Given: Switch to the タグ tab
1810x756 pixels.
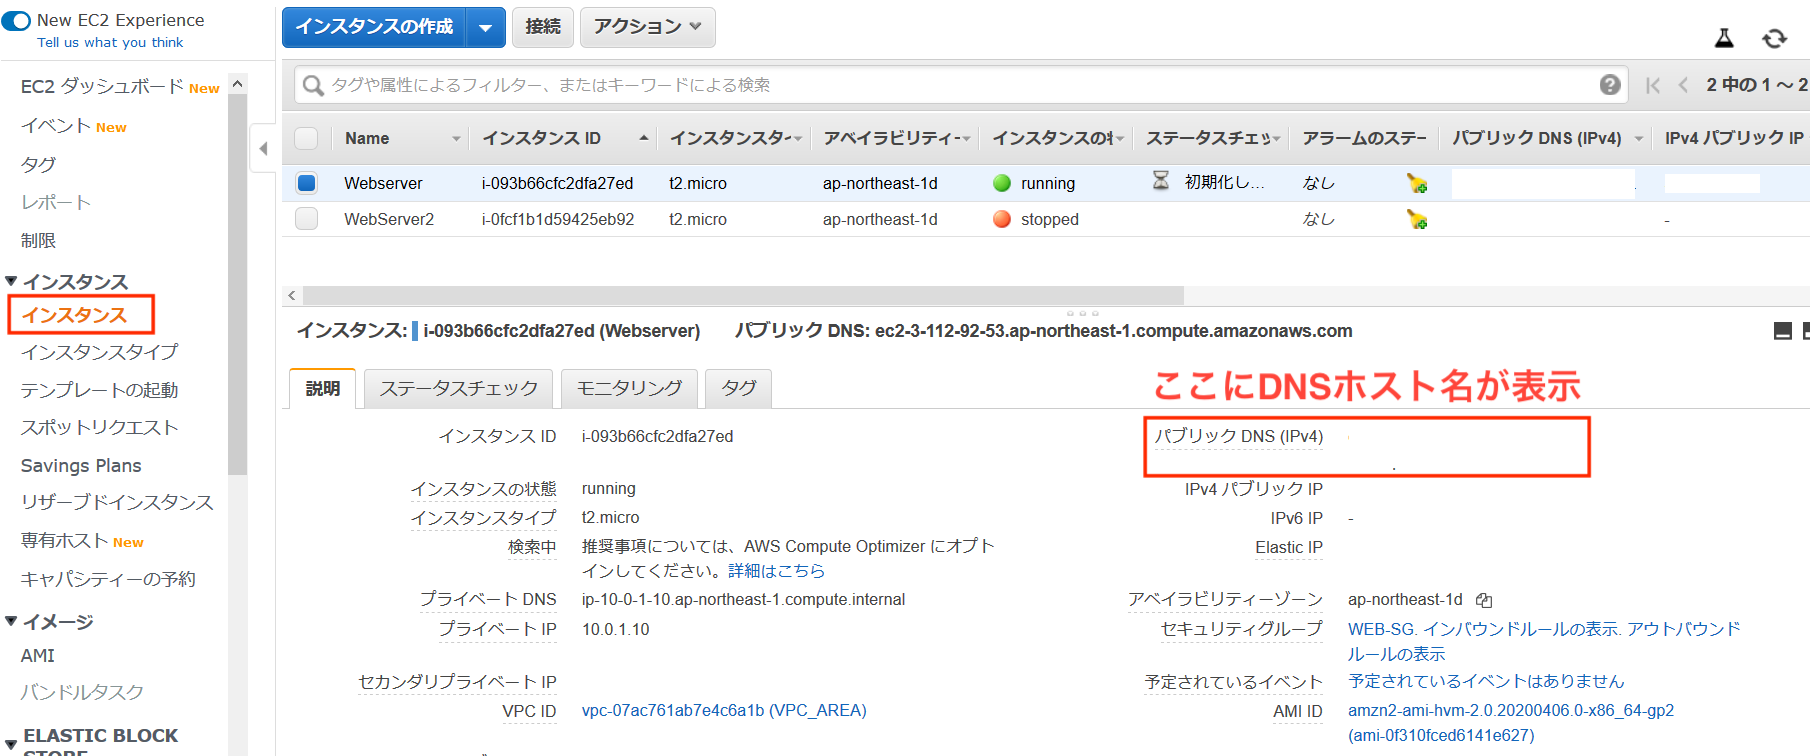Looking at the screenshot, I should pos(739,388).
